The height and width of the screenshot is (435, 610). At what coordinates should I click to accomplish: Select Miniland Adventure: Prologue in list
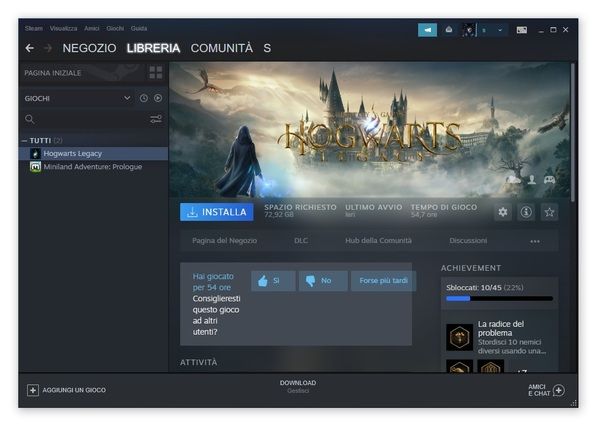pos(93,167)
